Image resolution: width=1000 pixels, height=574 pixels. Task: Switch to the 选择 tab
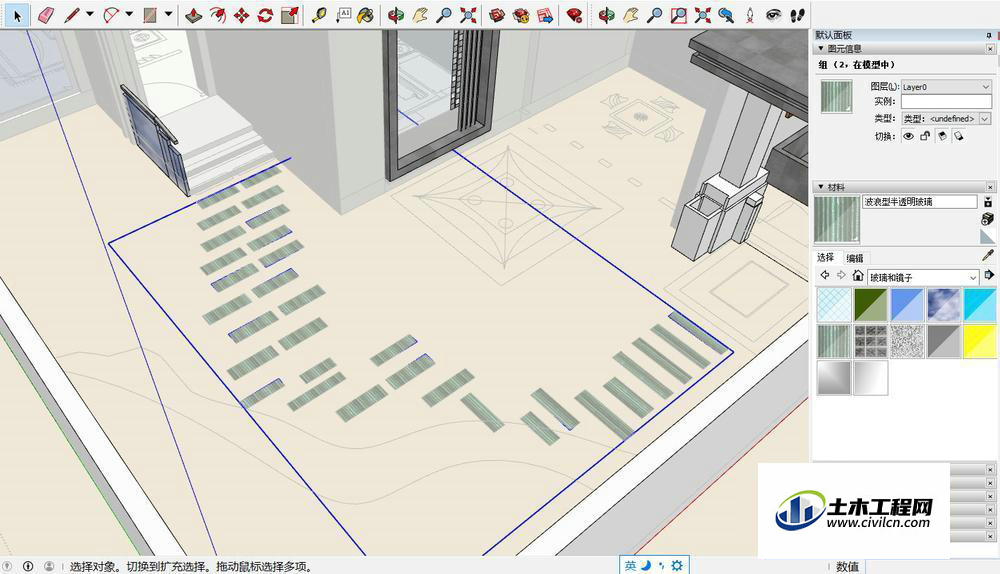pos(825,258)
